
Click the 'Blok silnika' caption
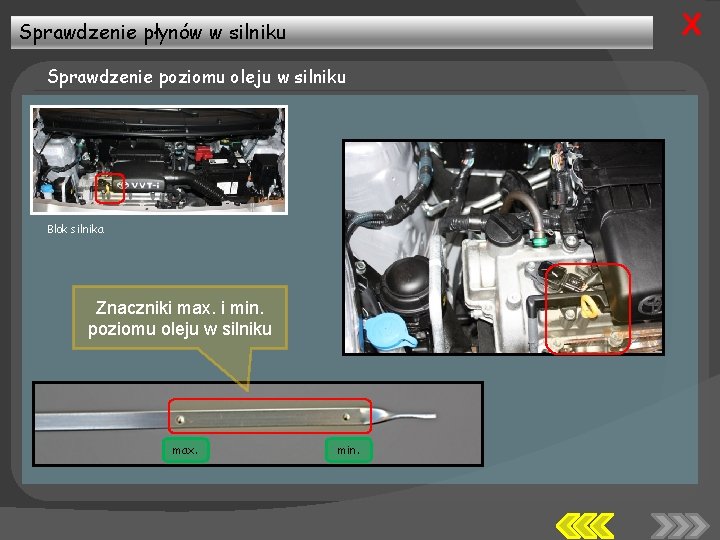[76, 229]
